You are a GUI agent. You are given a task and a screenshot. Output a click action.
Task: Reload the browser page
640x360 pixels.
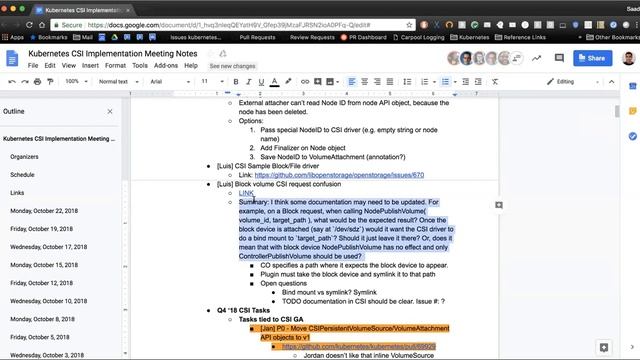click(x=29, y=25)
